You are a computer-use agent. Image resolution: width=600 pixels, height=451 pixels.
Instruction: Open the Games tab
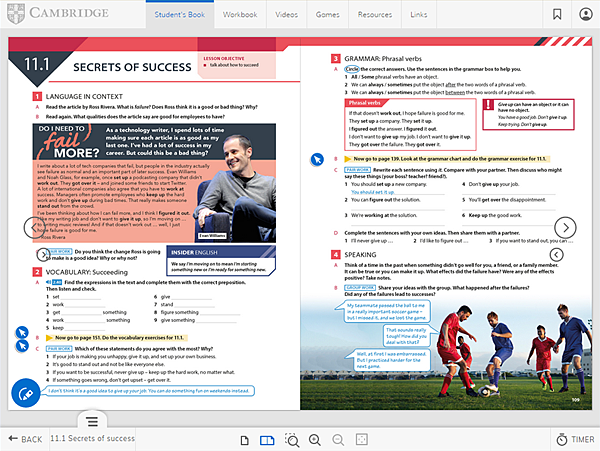tap(328, 15)
